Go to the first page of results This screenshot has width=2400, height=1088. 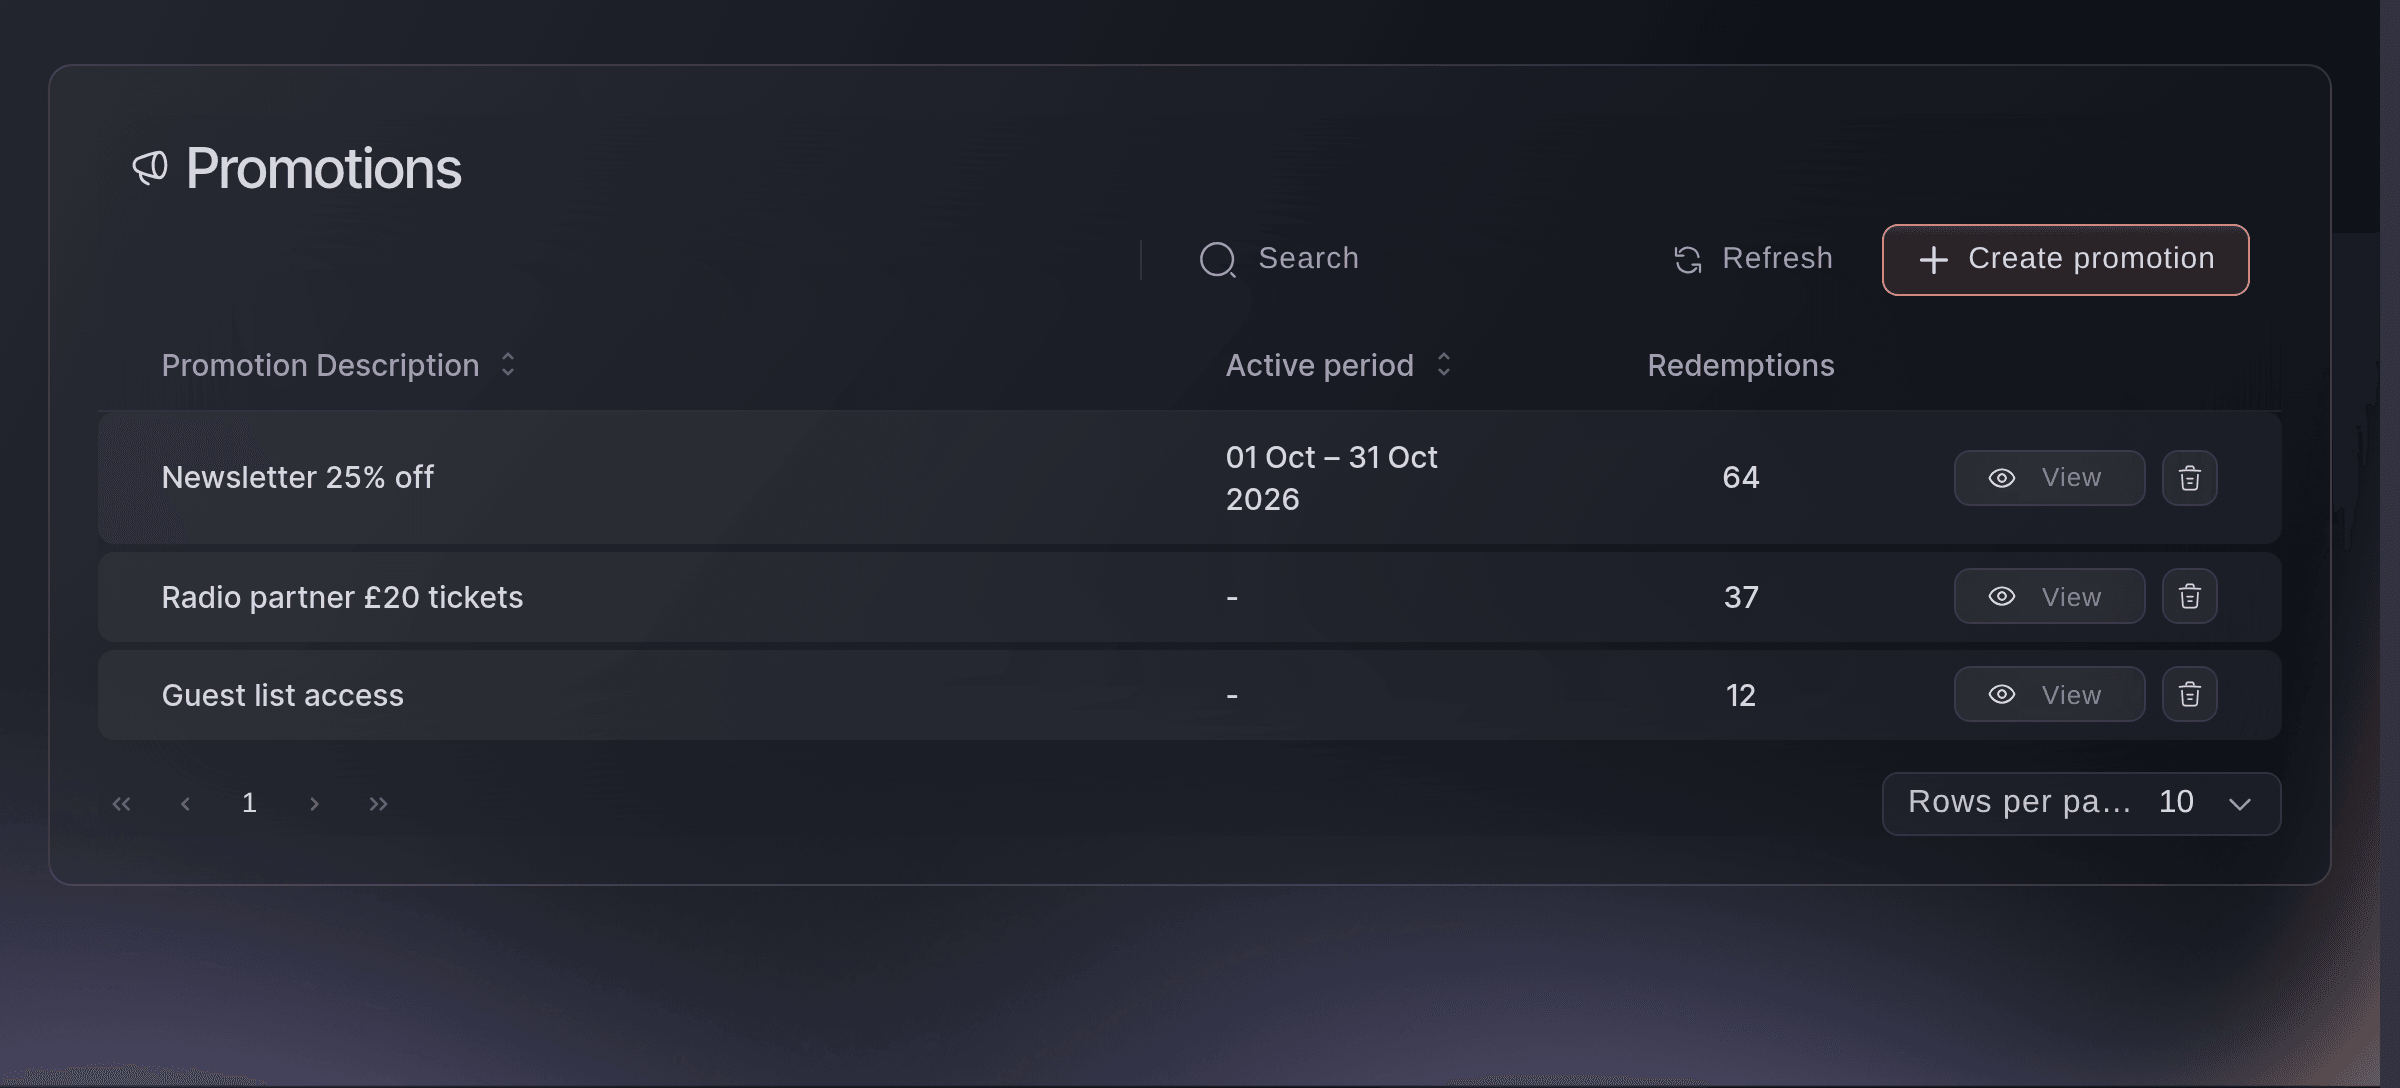click(121, 803)
